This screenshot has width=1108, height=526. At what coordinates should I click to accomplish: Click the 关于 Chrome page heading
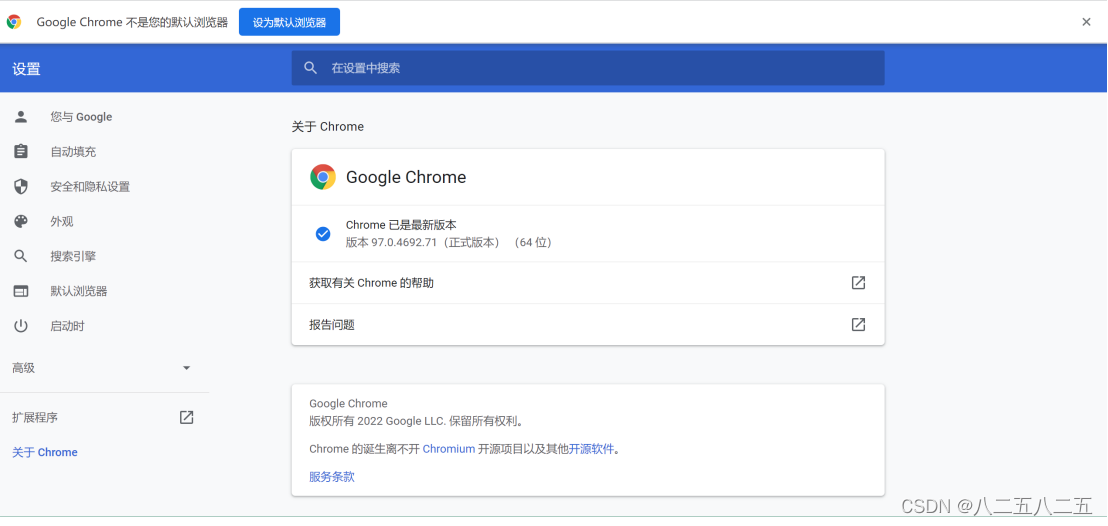click(x=328, y=127)
